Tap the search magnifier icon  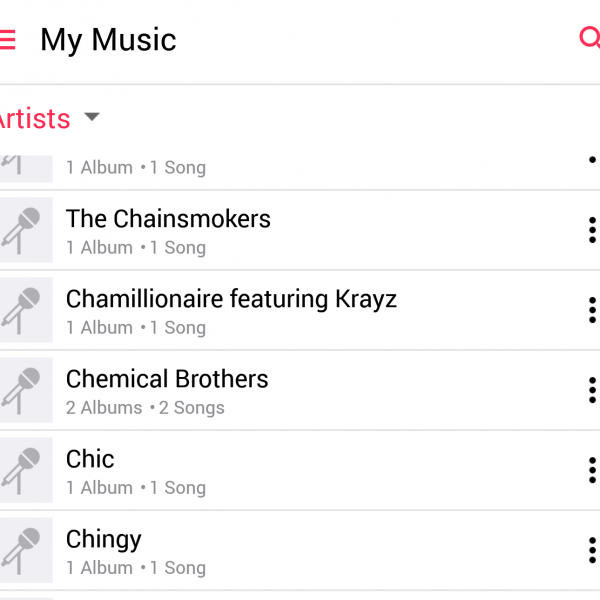tap(590, 39)
